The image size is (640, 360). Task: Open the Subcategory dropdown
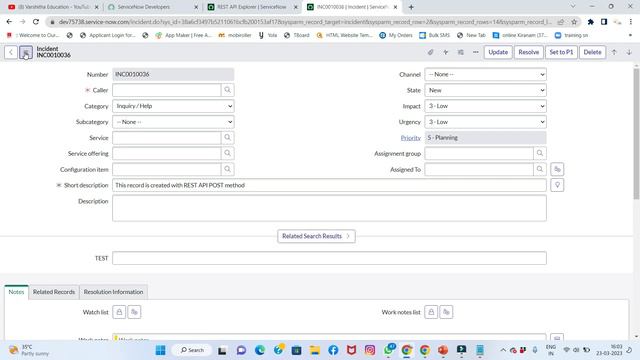click(x=173, y=122)
